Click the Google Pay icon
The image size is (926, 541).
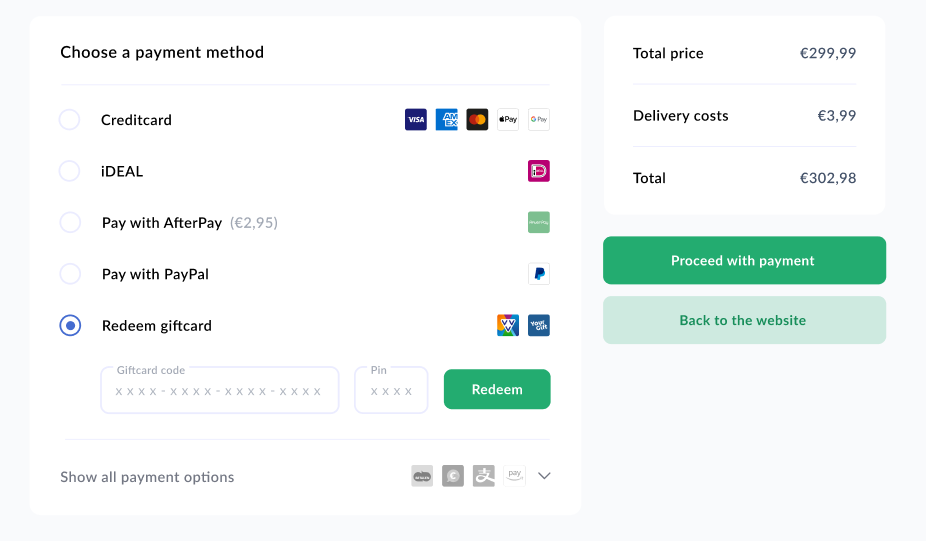(x=539, y=119)
